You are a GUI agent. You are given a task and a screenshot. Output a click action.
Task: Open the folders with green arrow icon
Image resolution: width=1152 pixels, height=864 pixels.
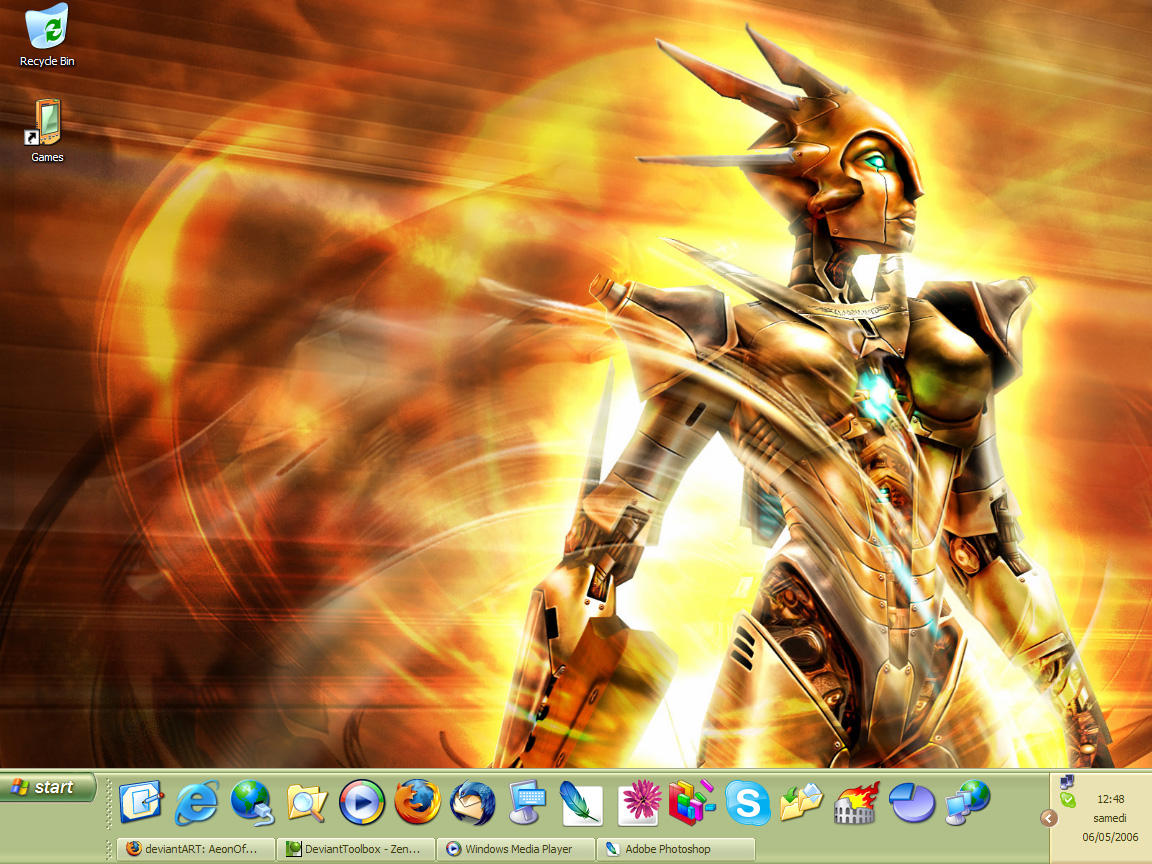pyautogui.click(x=801, y=802)
